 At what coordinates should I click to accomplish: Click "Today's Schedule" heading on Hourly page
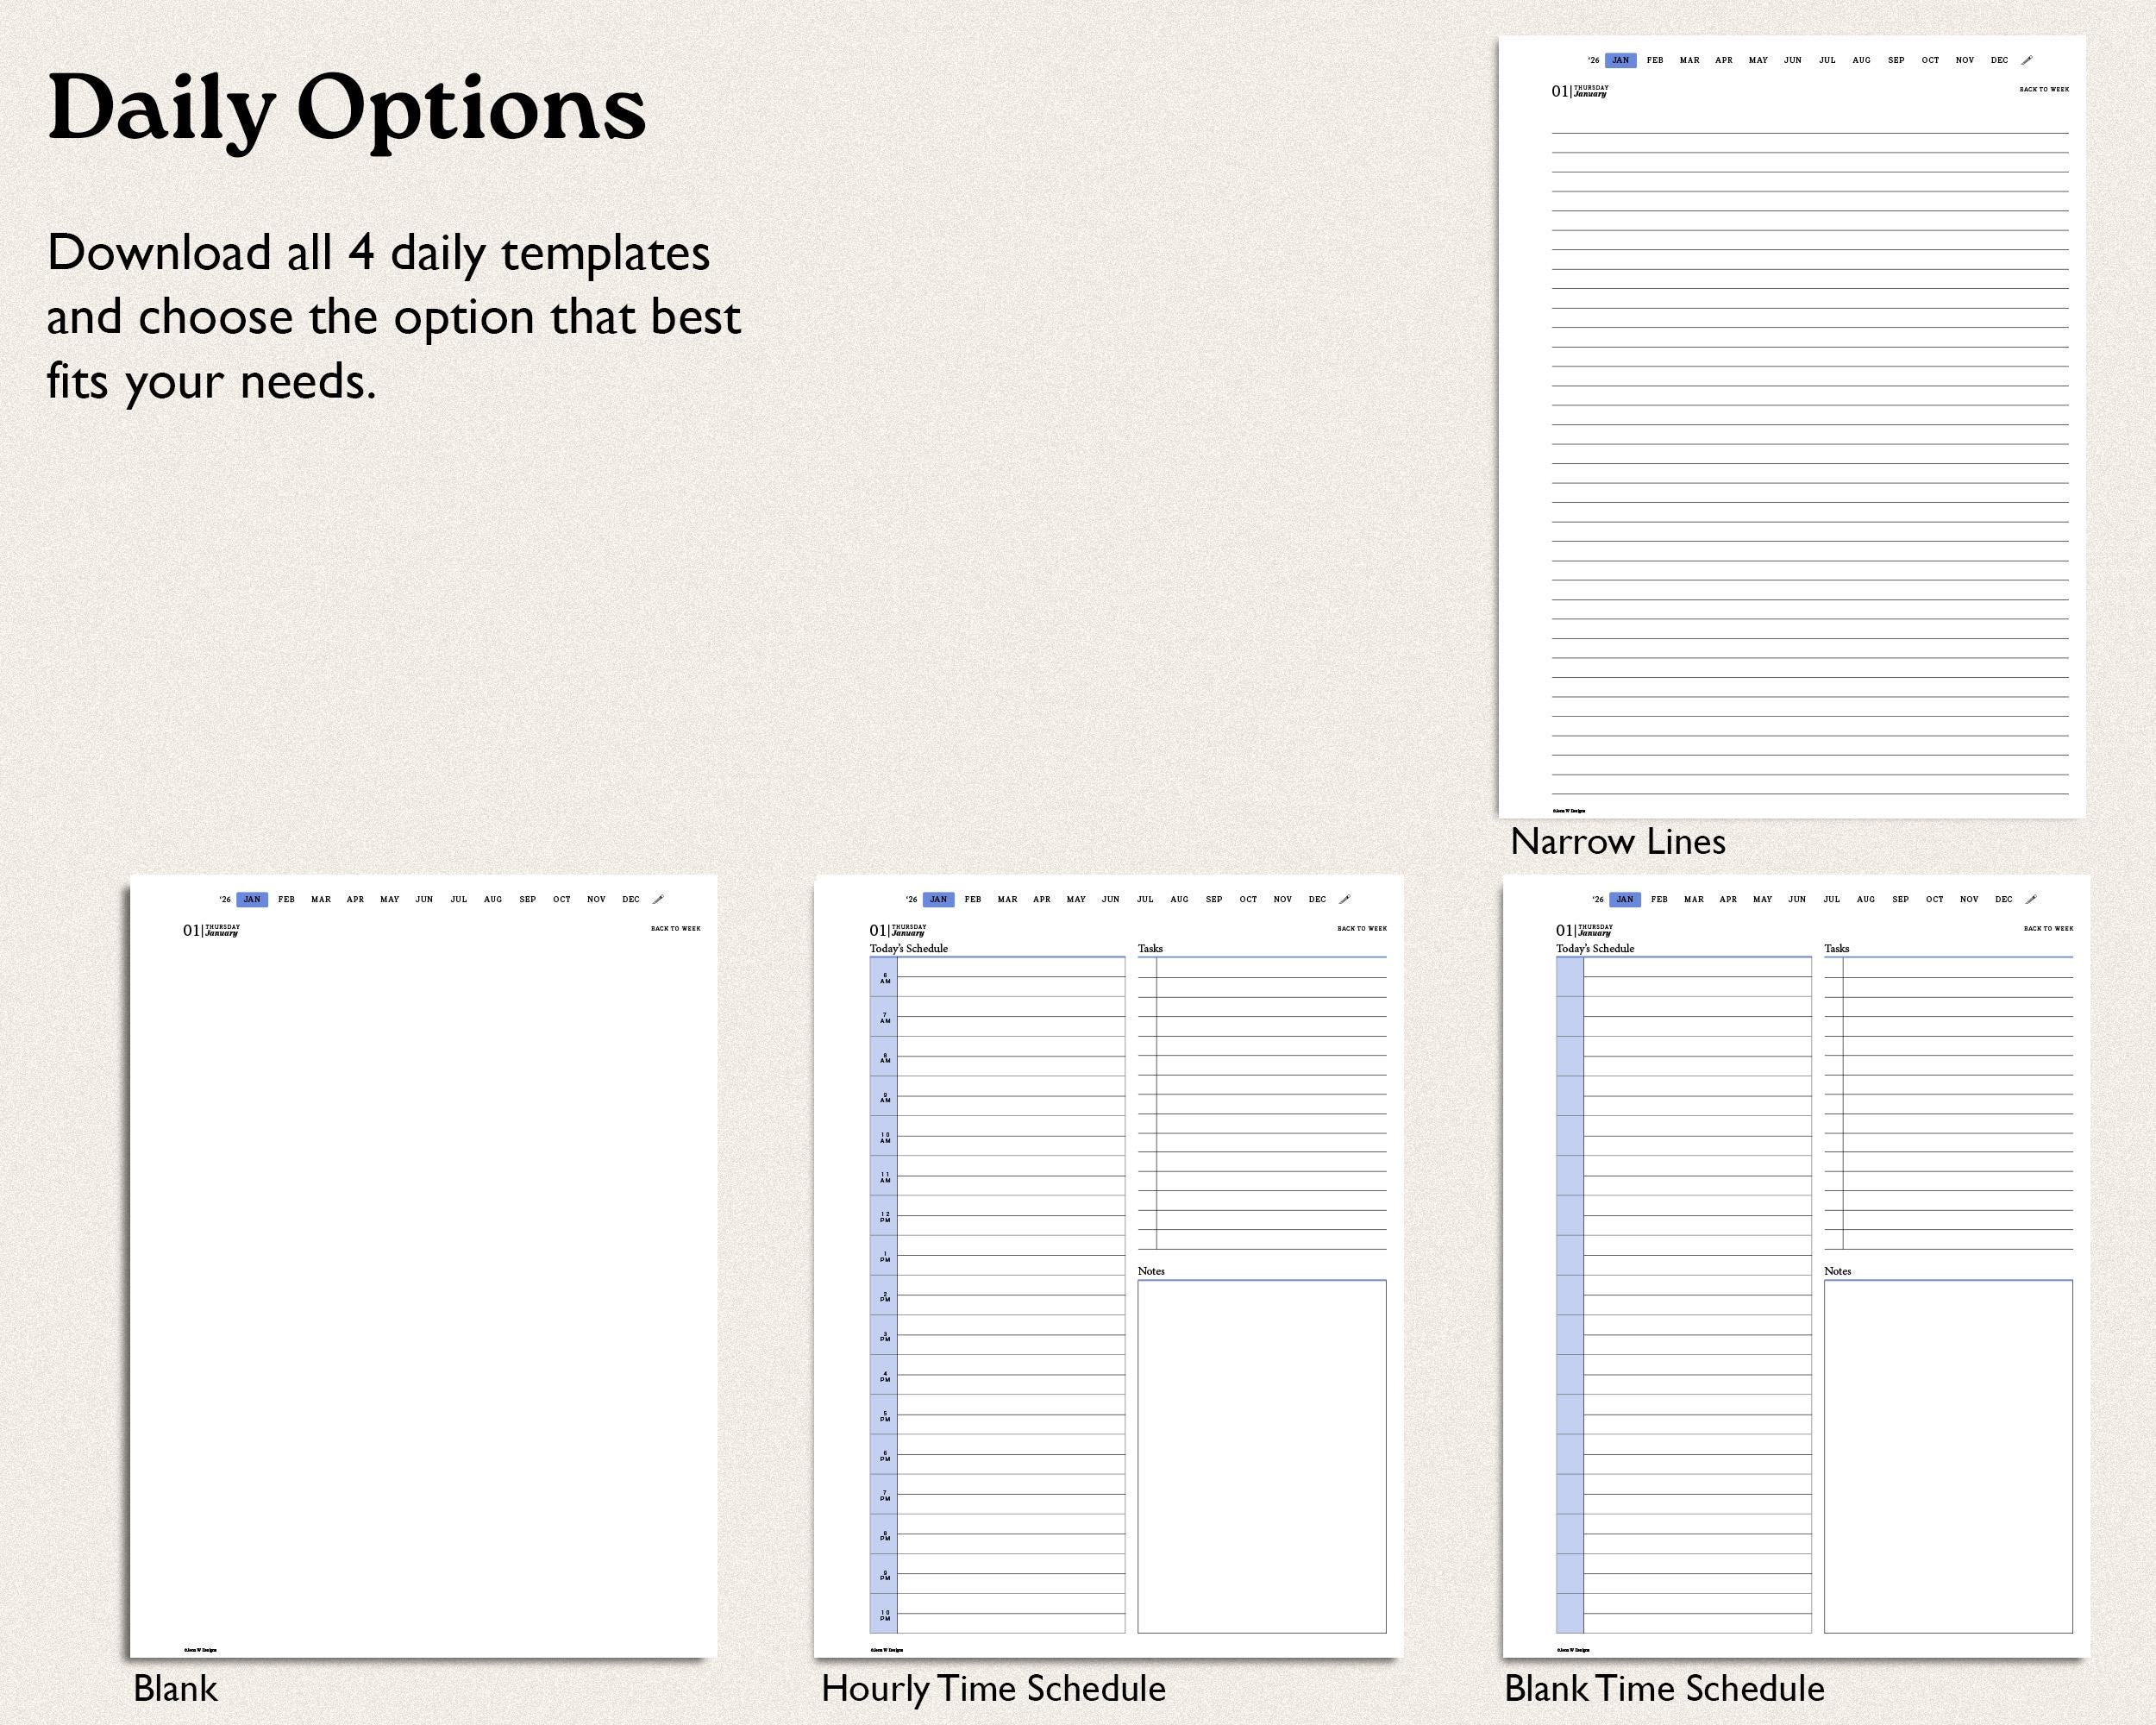click(x=909, y=948)
